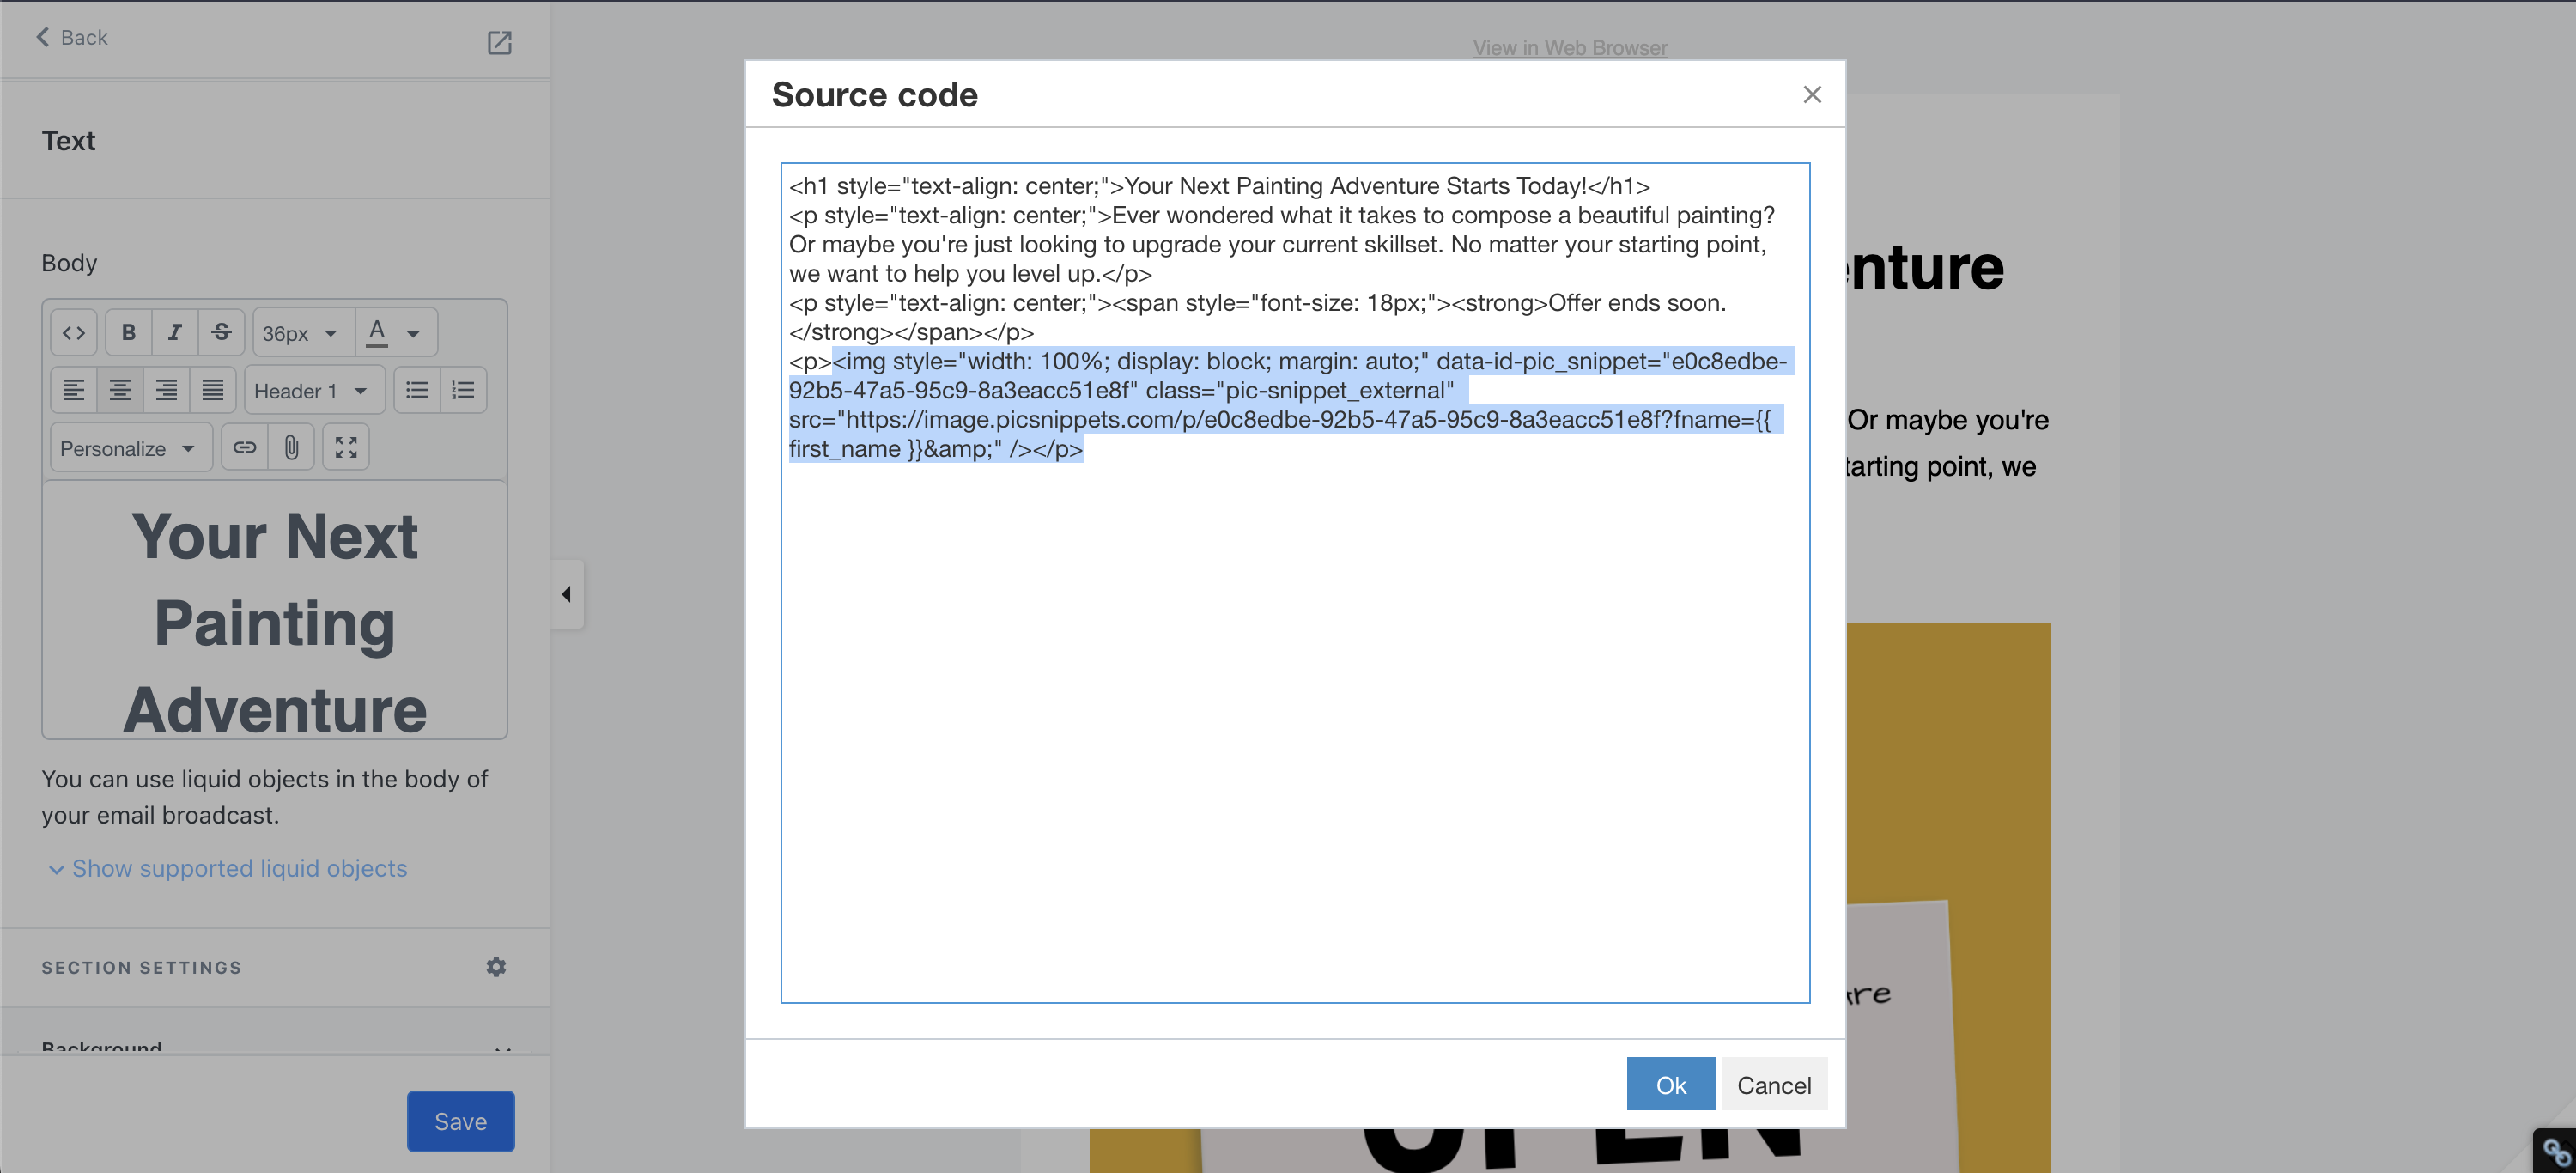This screenshot has width=2576, height=1173.
Task: Center-align the text
Action: [120, 390]
